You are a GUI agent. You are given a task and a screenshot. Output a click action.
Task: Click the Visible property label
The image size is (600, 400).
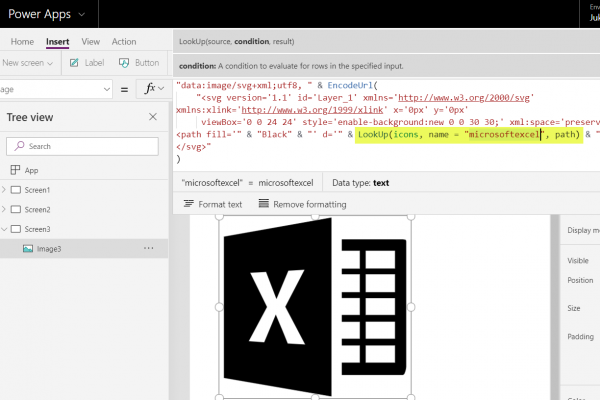coord(578,261)
